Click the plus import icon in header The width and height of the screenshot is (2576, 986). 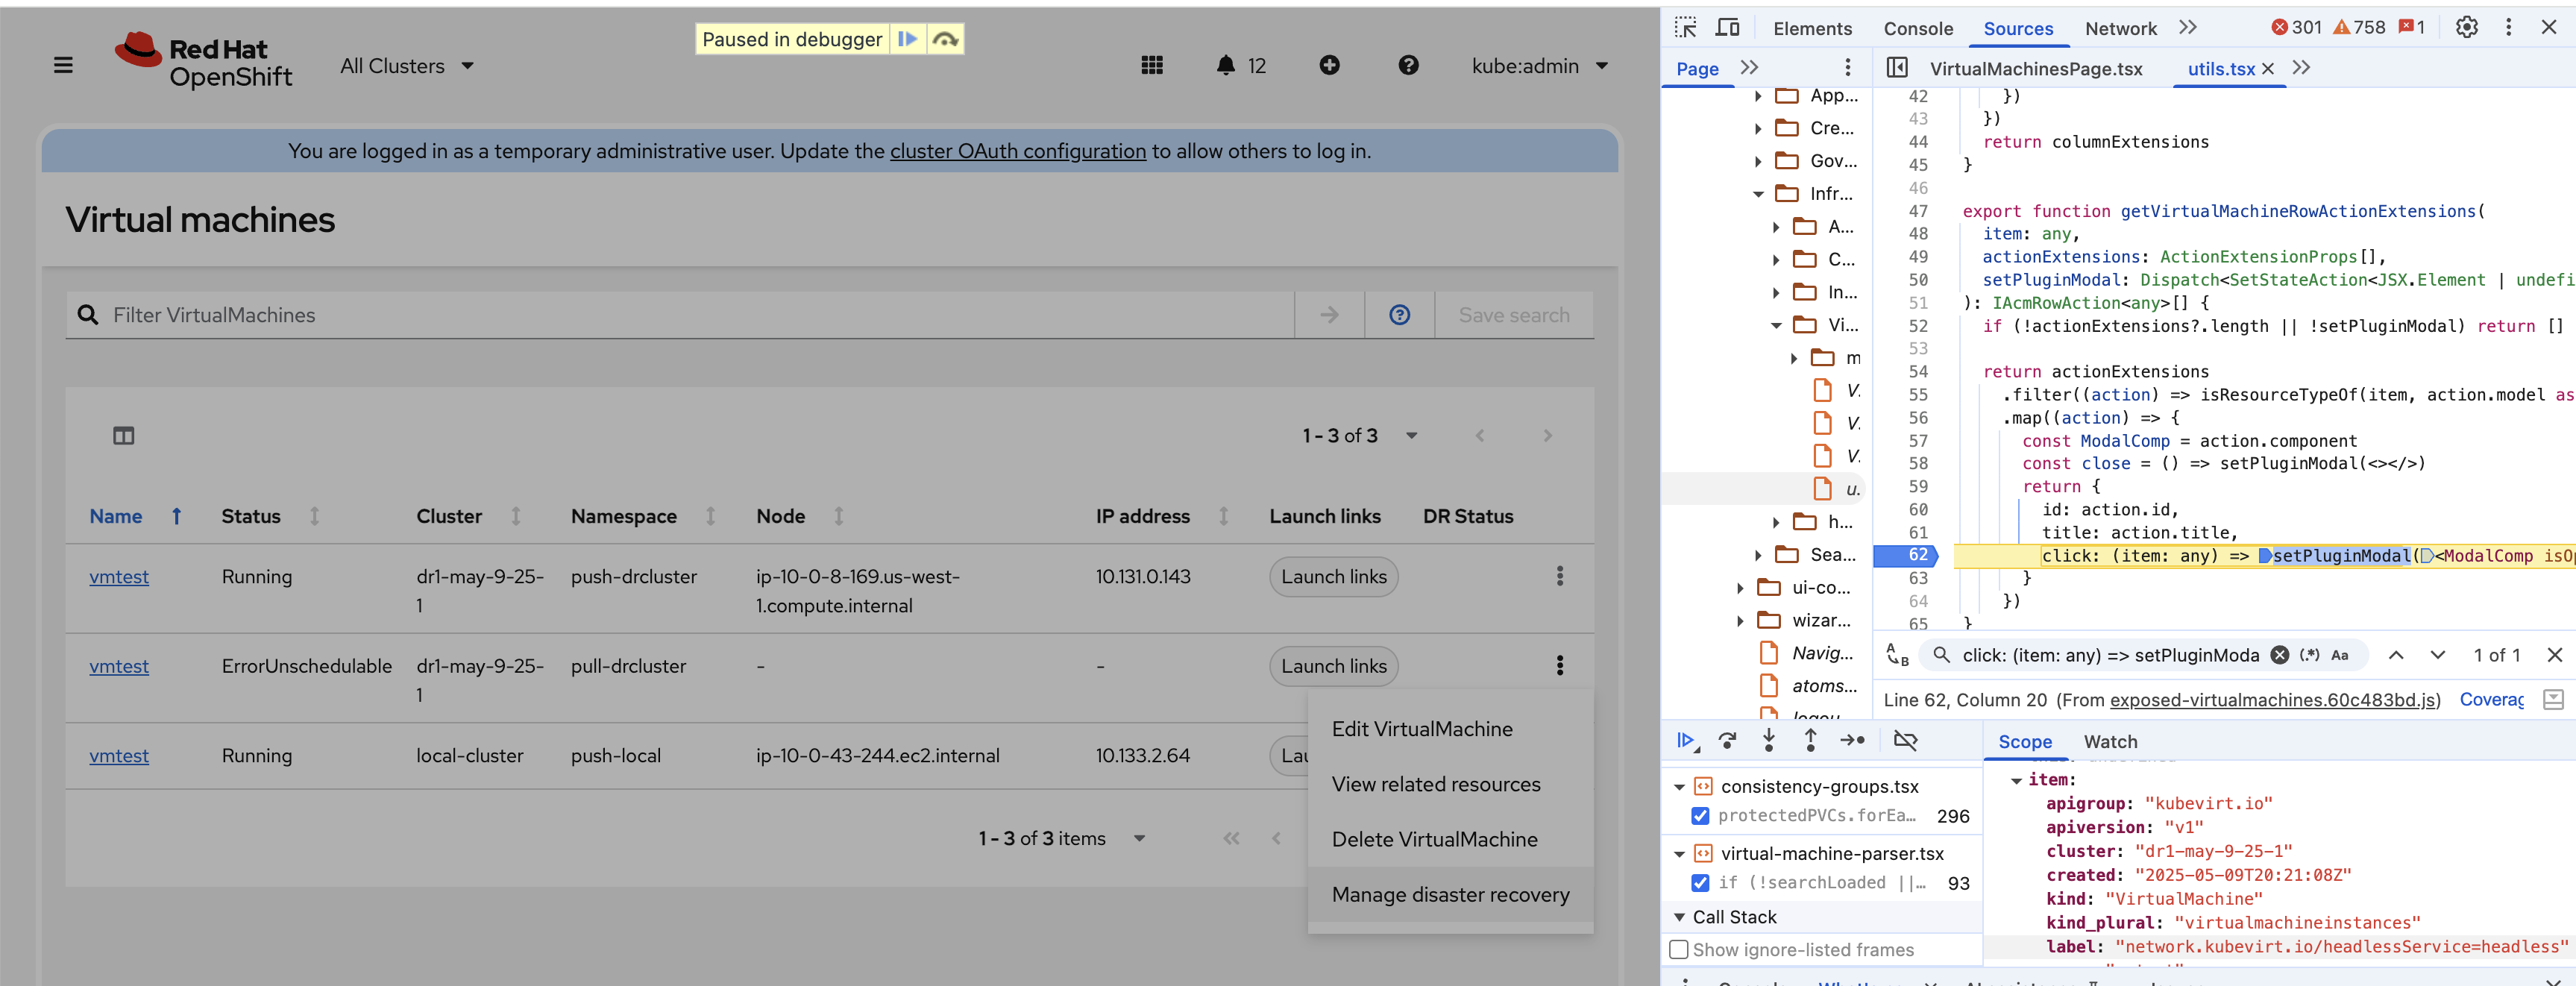tap(1329, 66)
